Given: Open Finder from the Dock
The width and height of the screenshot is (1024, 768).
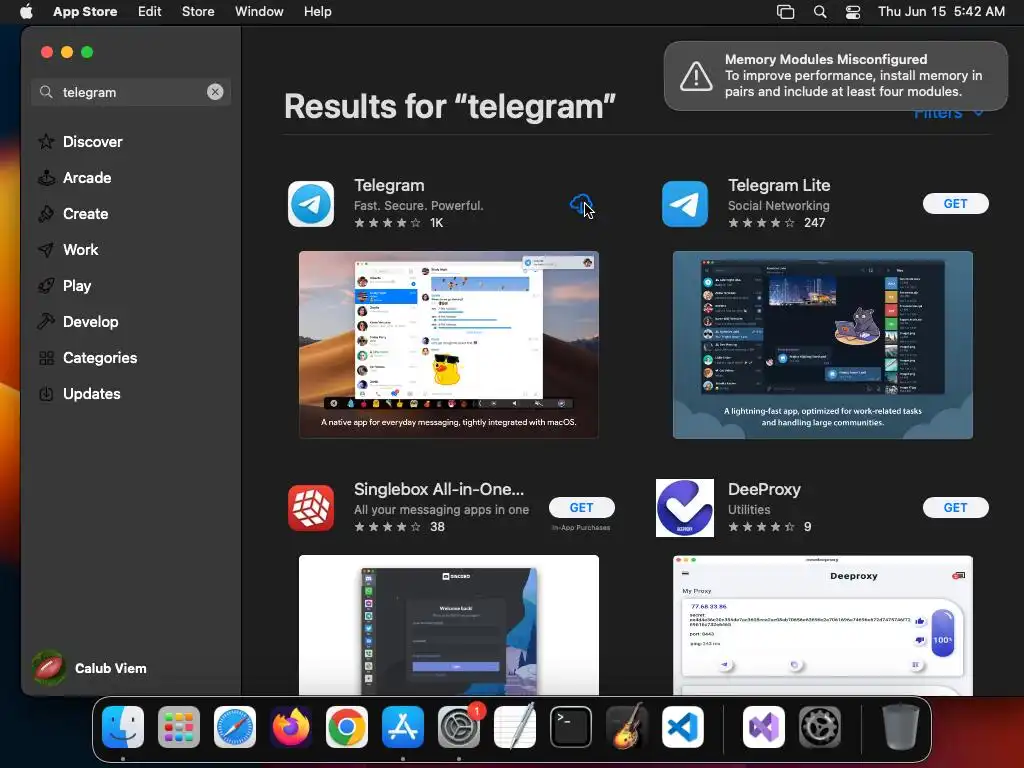Looking at the screenshot, I should click(x=123, y=727).
